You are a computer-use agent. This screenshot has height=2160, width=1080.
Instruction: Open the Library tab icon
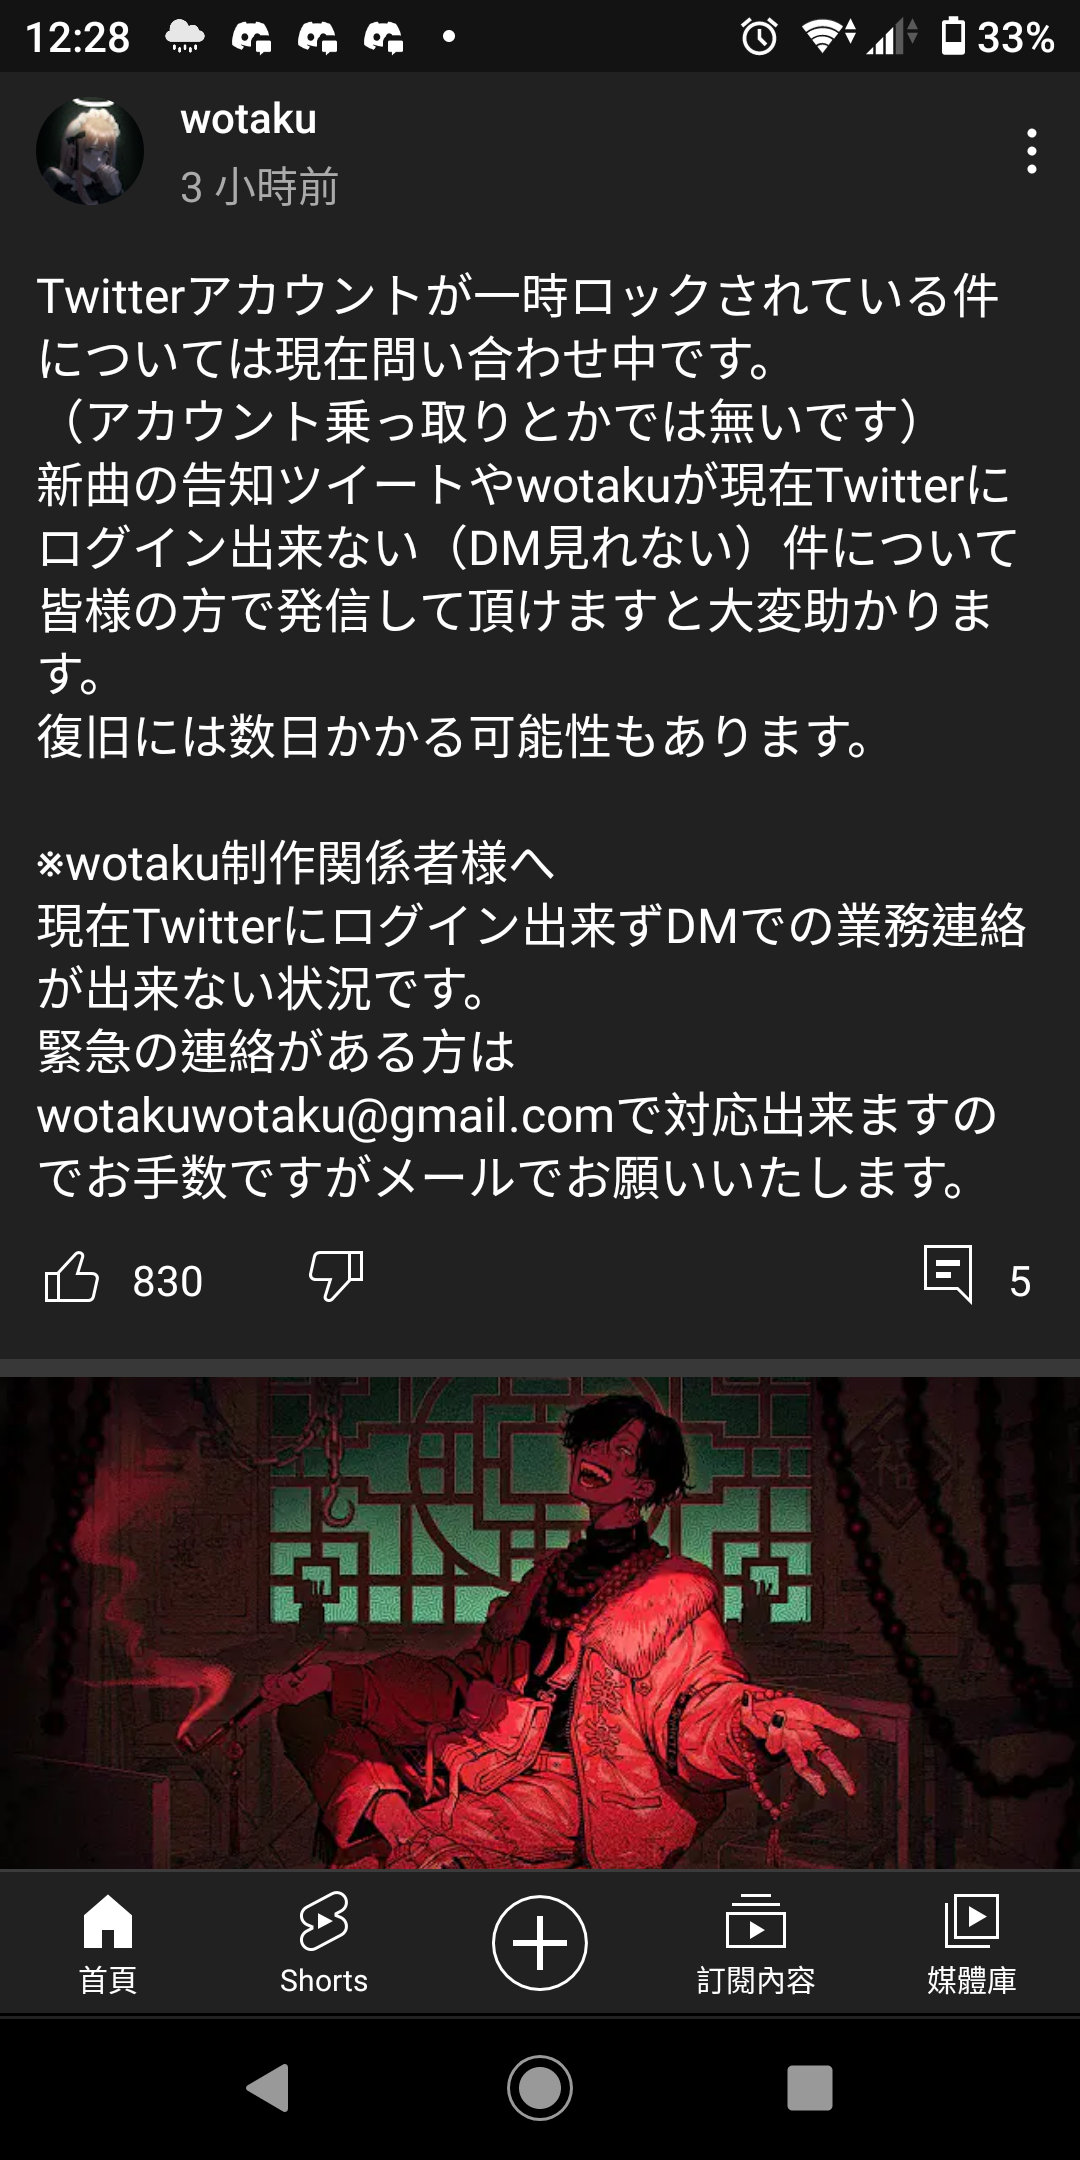[x=972, y=1920]
